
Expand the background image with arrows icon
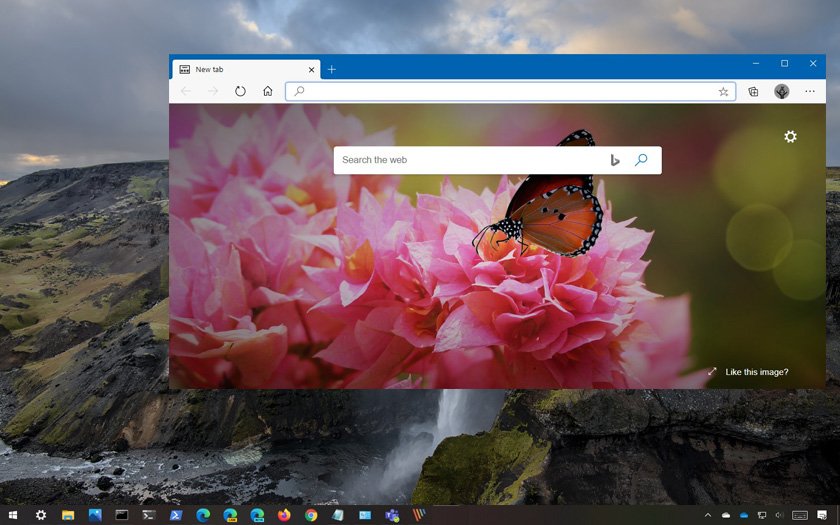tap(712, 372)
